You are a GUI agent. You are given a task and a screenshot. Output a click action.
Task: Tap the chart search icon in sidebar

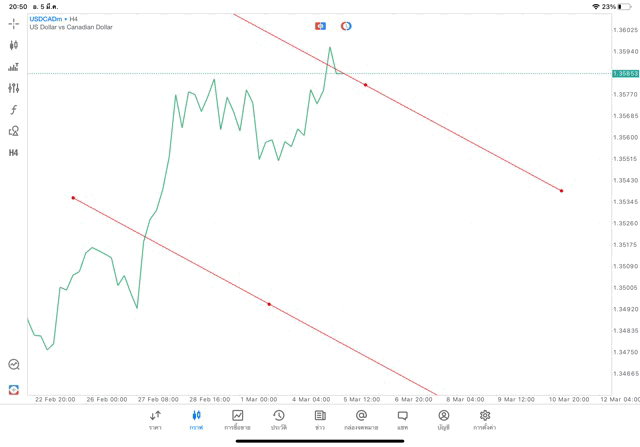(14, 365)
